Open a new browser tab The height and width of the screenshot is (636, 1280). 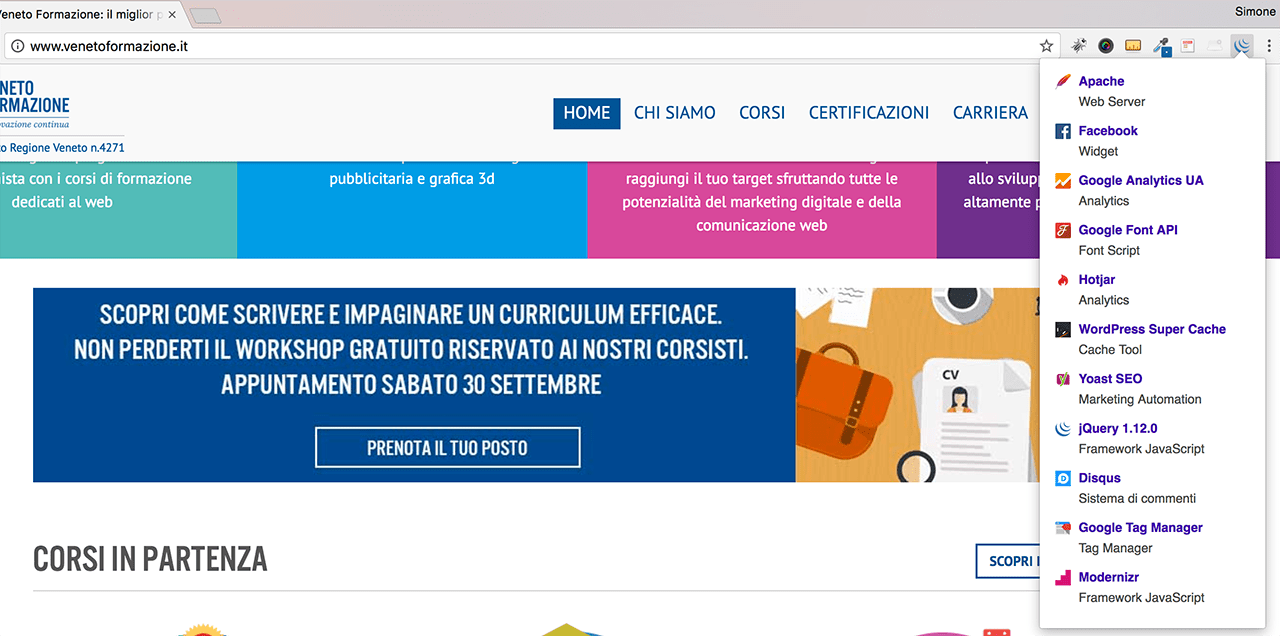tap(205, 15)
